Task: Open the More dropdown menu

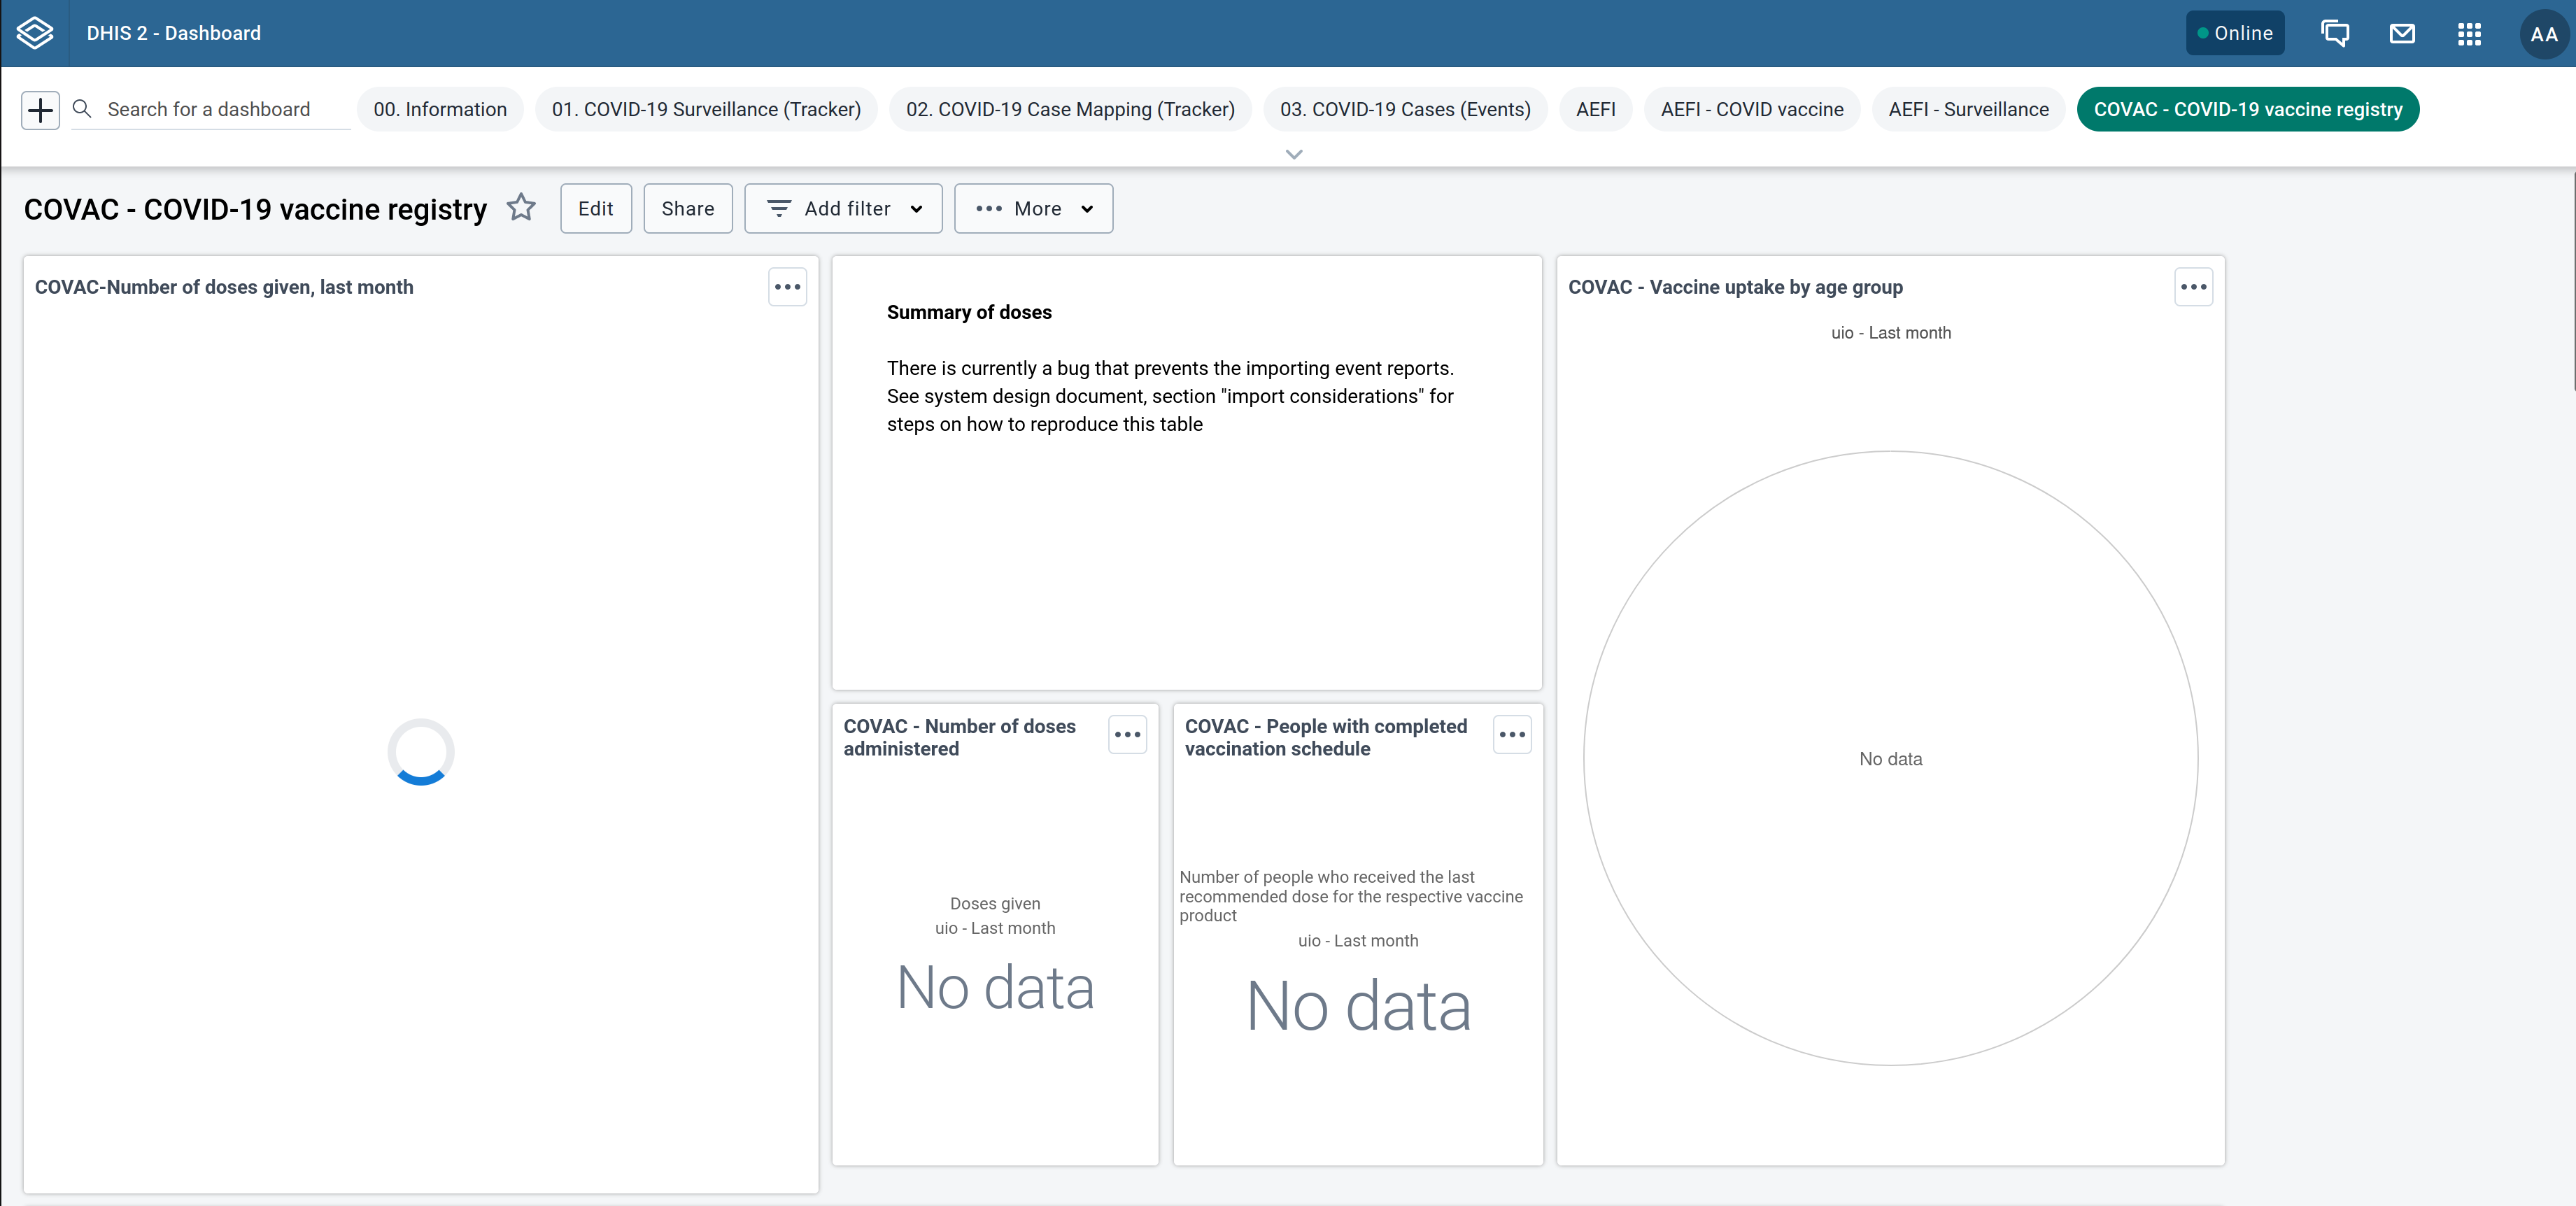Action: 1033,208
